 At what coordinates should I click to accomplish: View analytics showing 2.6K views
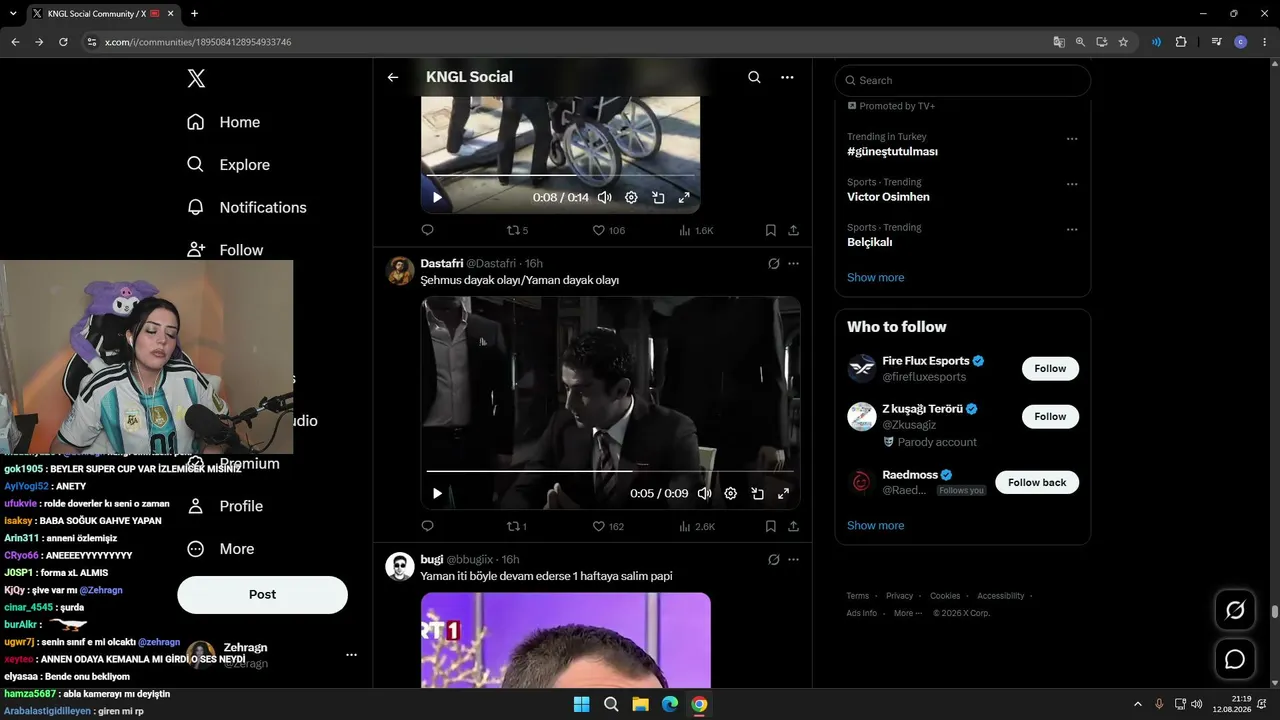pos(696,526)
